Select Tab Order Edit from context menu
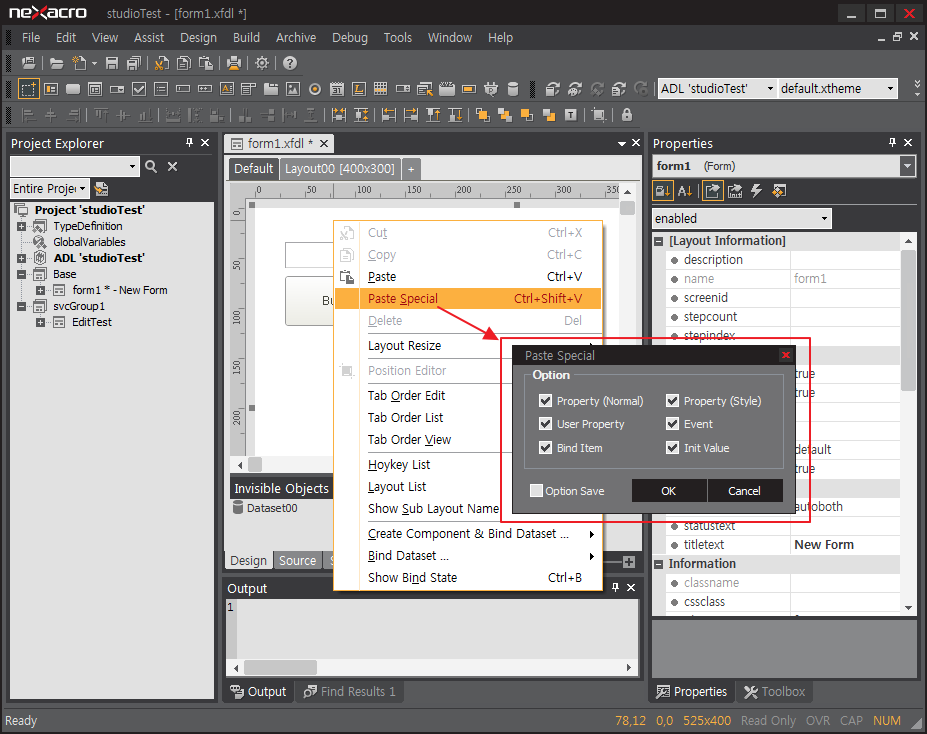927x734 pixels. click(x=406, y=395)
